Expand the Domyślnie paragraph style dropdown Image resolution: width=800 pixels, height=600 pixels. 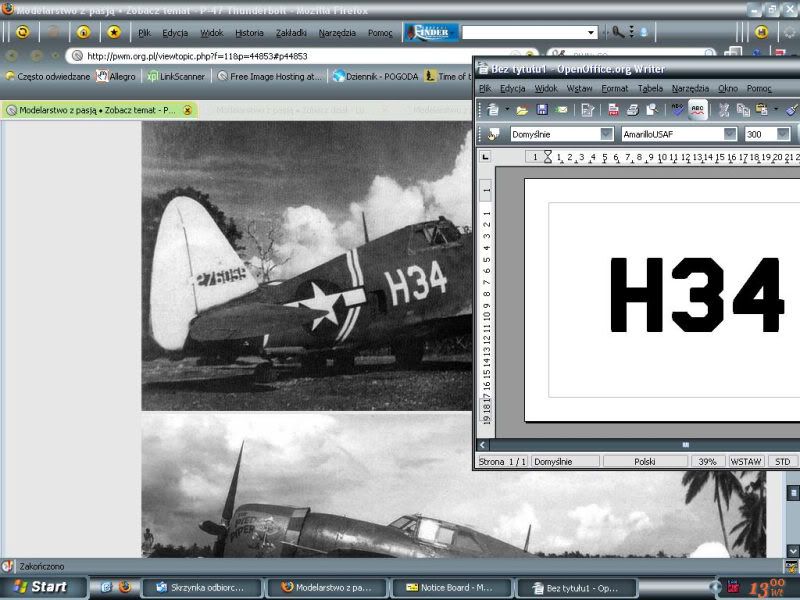[x=606, y=134]
